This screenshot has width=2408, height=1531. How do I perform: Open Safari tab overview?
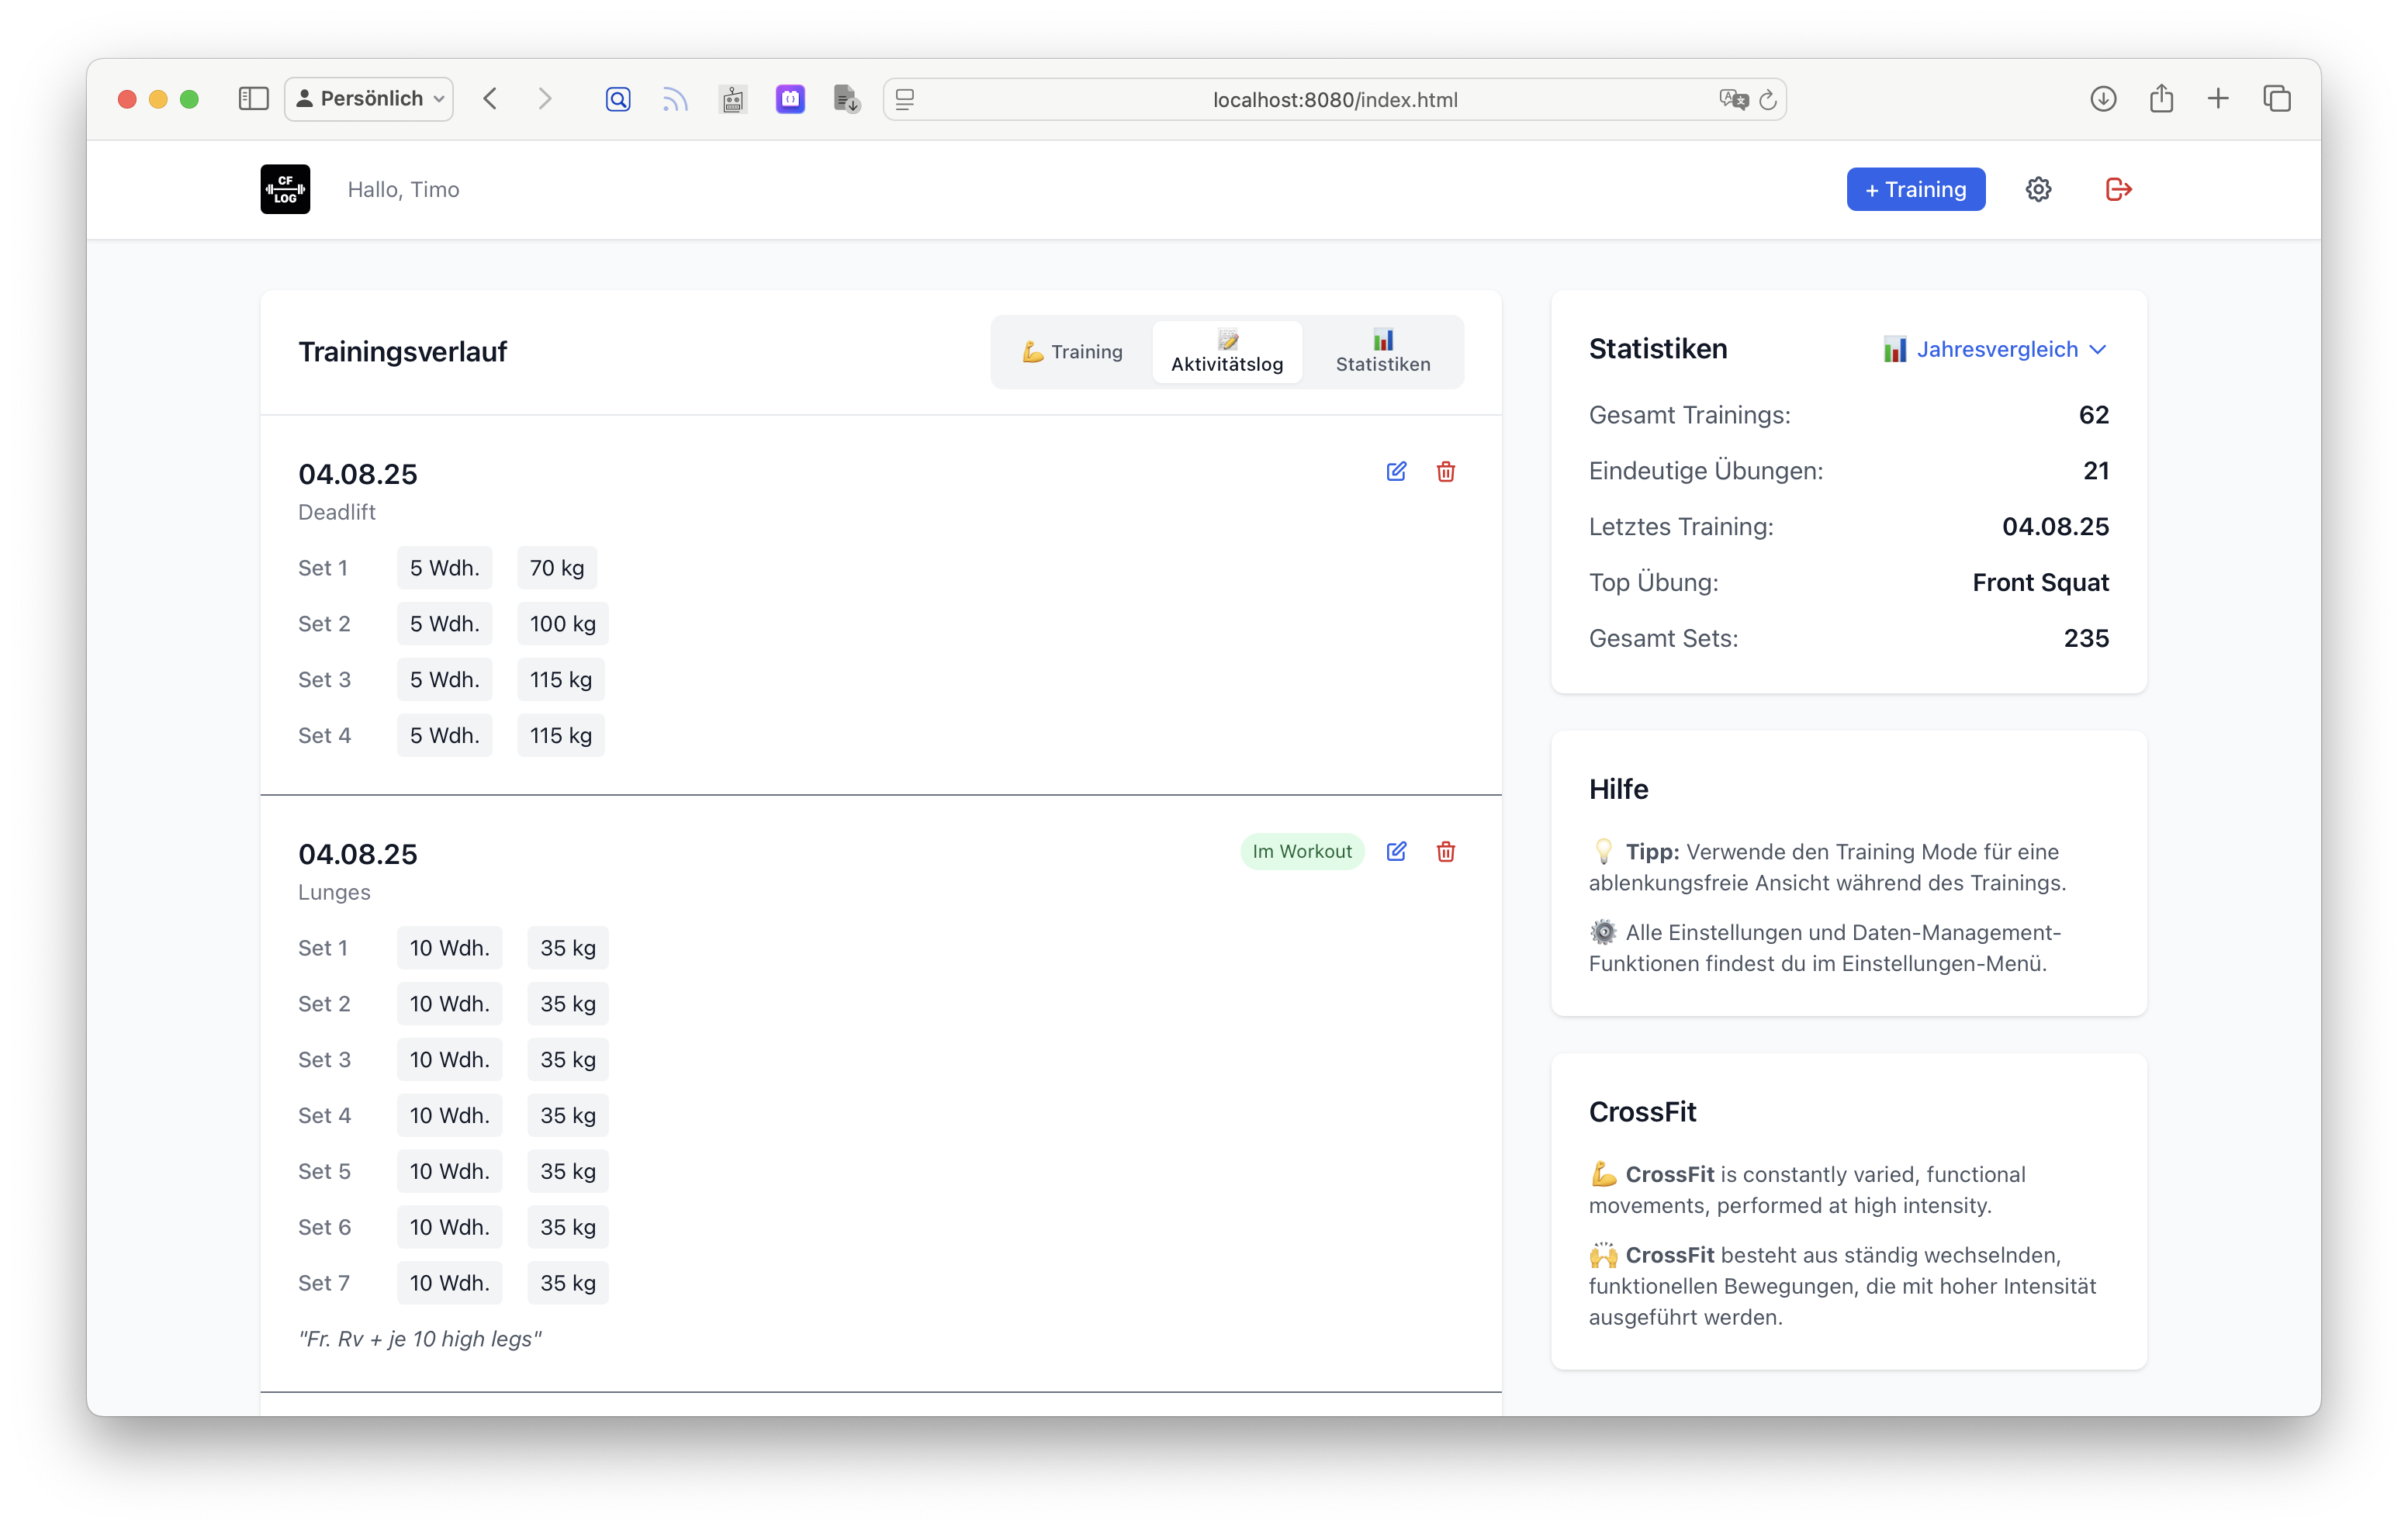point(2277,99)
